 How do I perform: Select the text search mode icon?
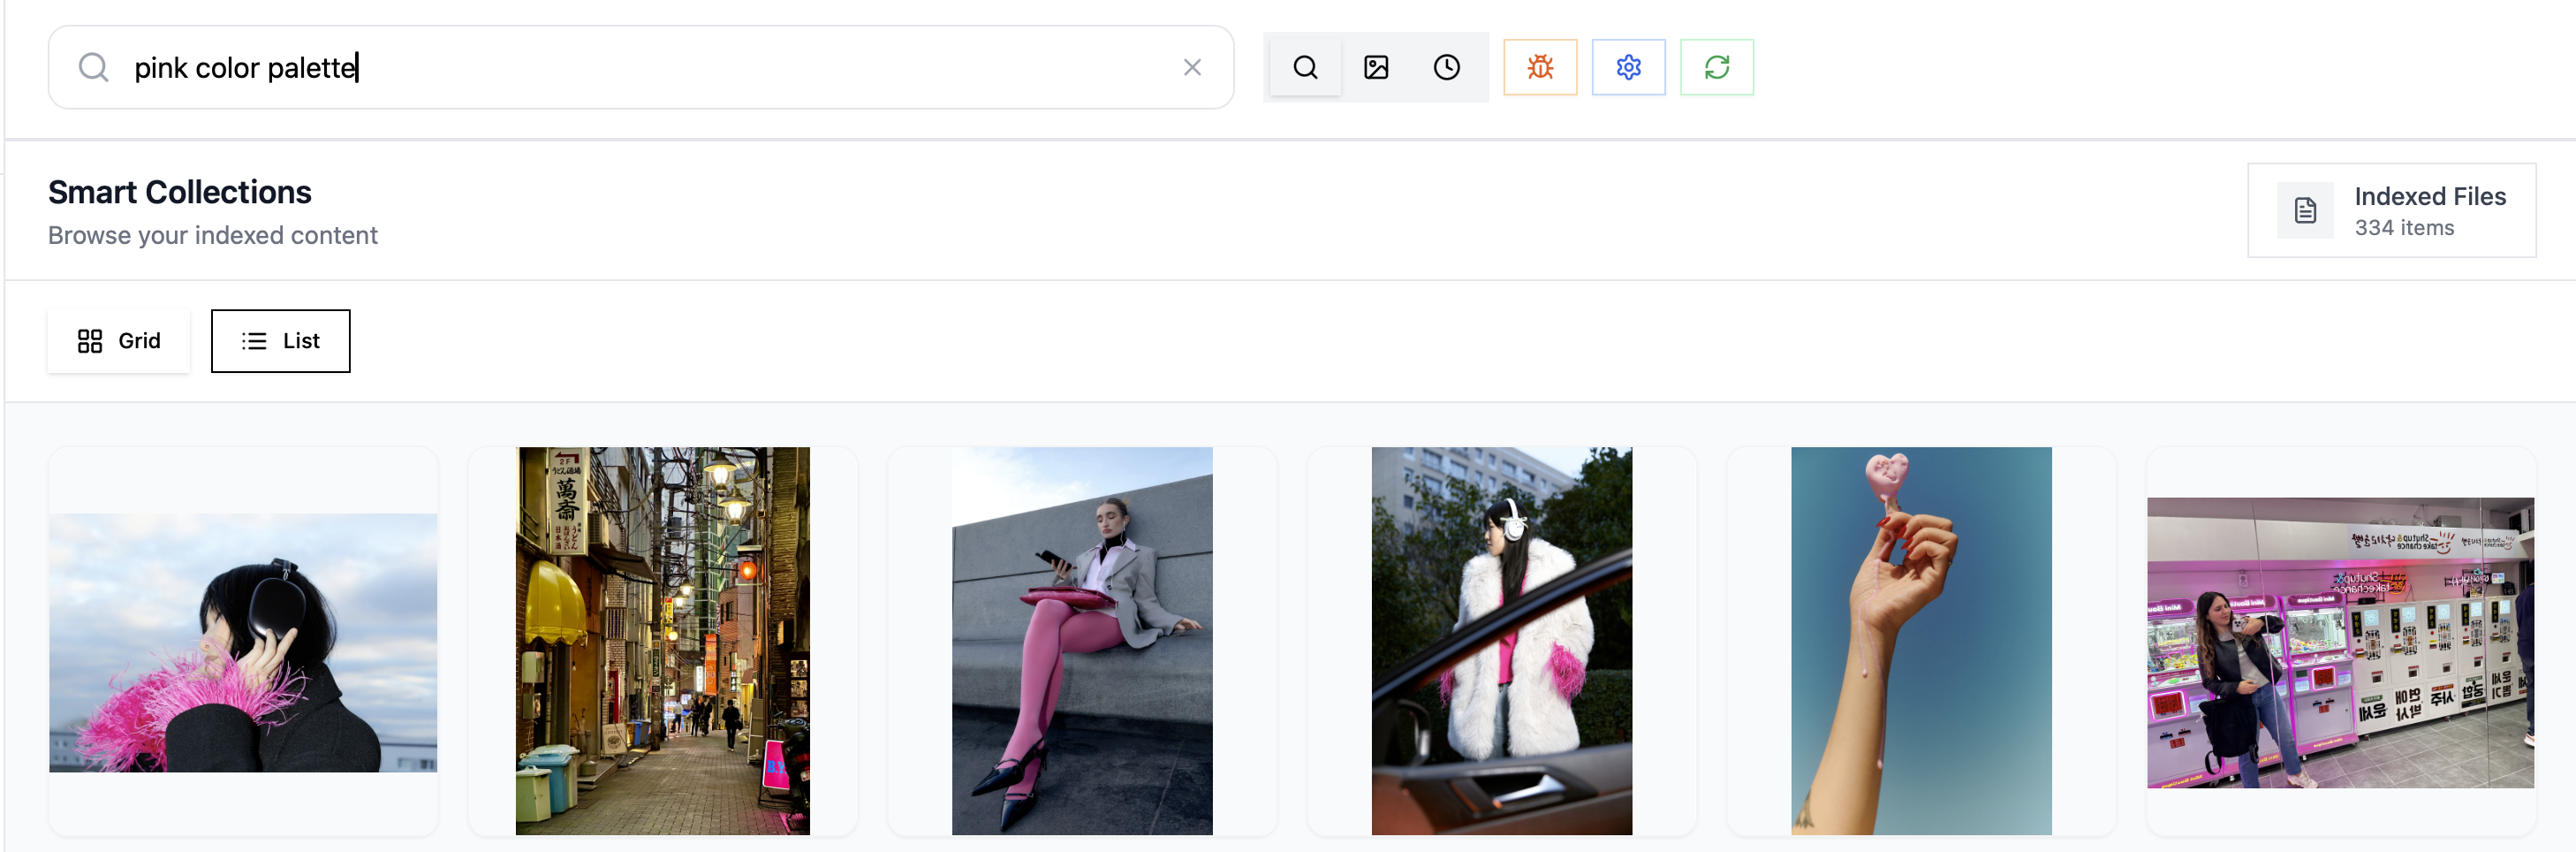pyautogui.click(x=1304, y=67)
